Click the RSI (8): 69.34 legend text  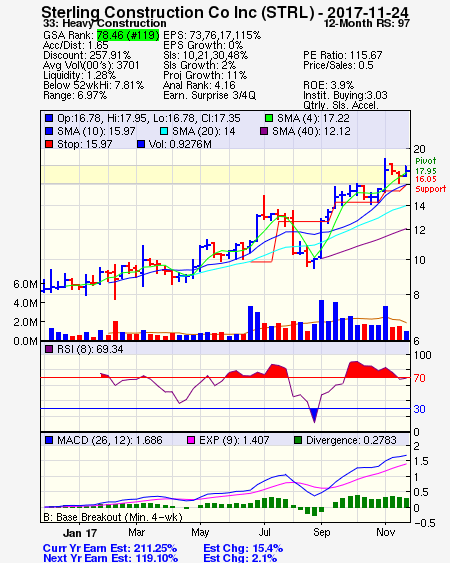[x=90, y=349]
